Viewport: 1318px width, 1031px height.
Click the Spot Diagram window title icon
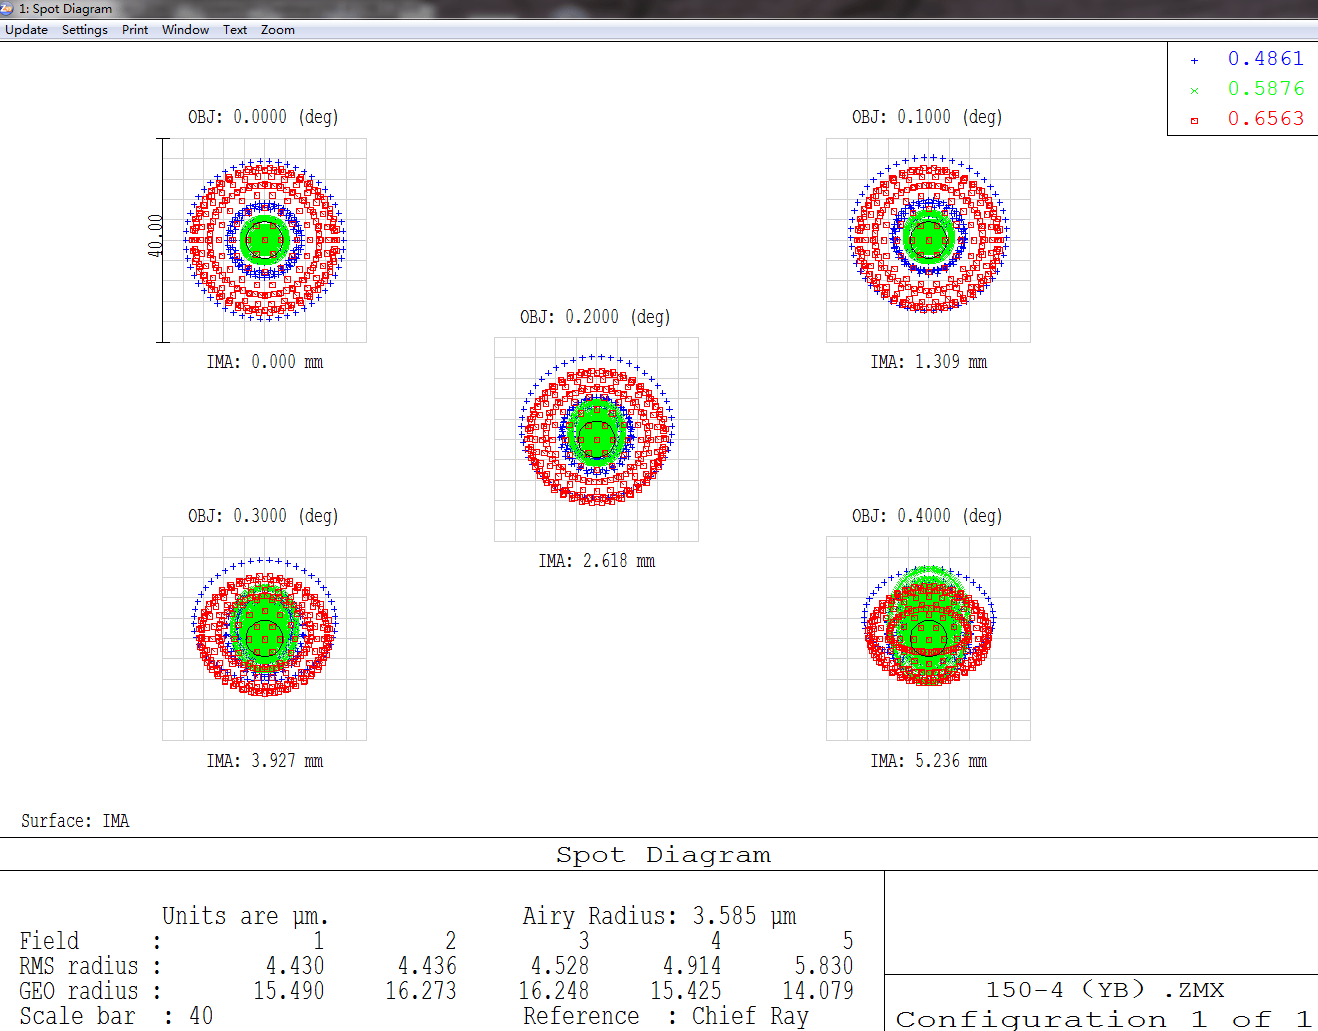pyautogui.click(x=8, y=8)
